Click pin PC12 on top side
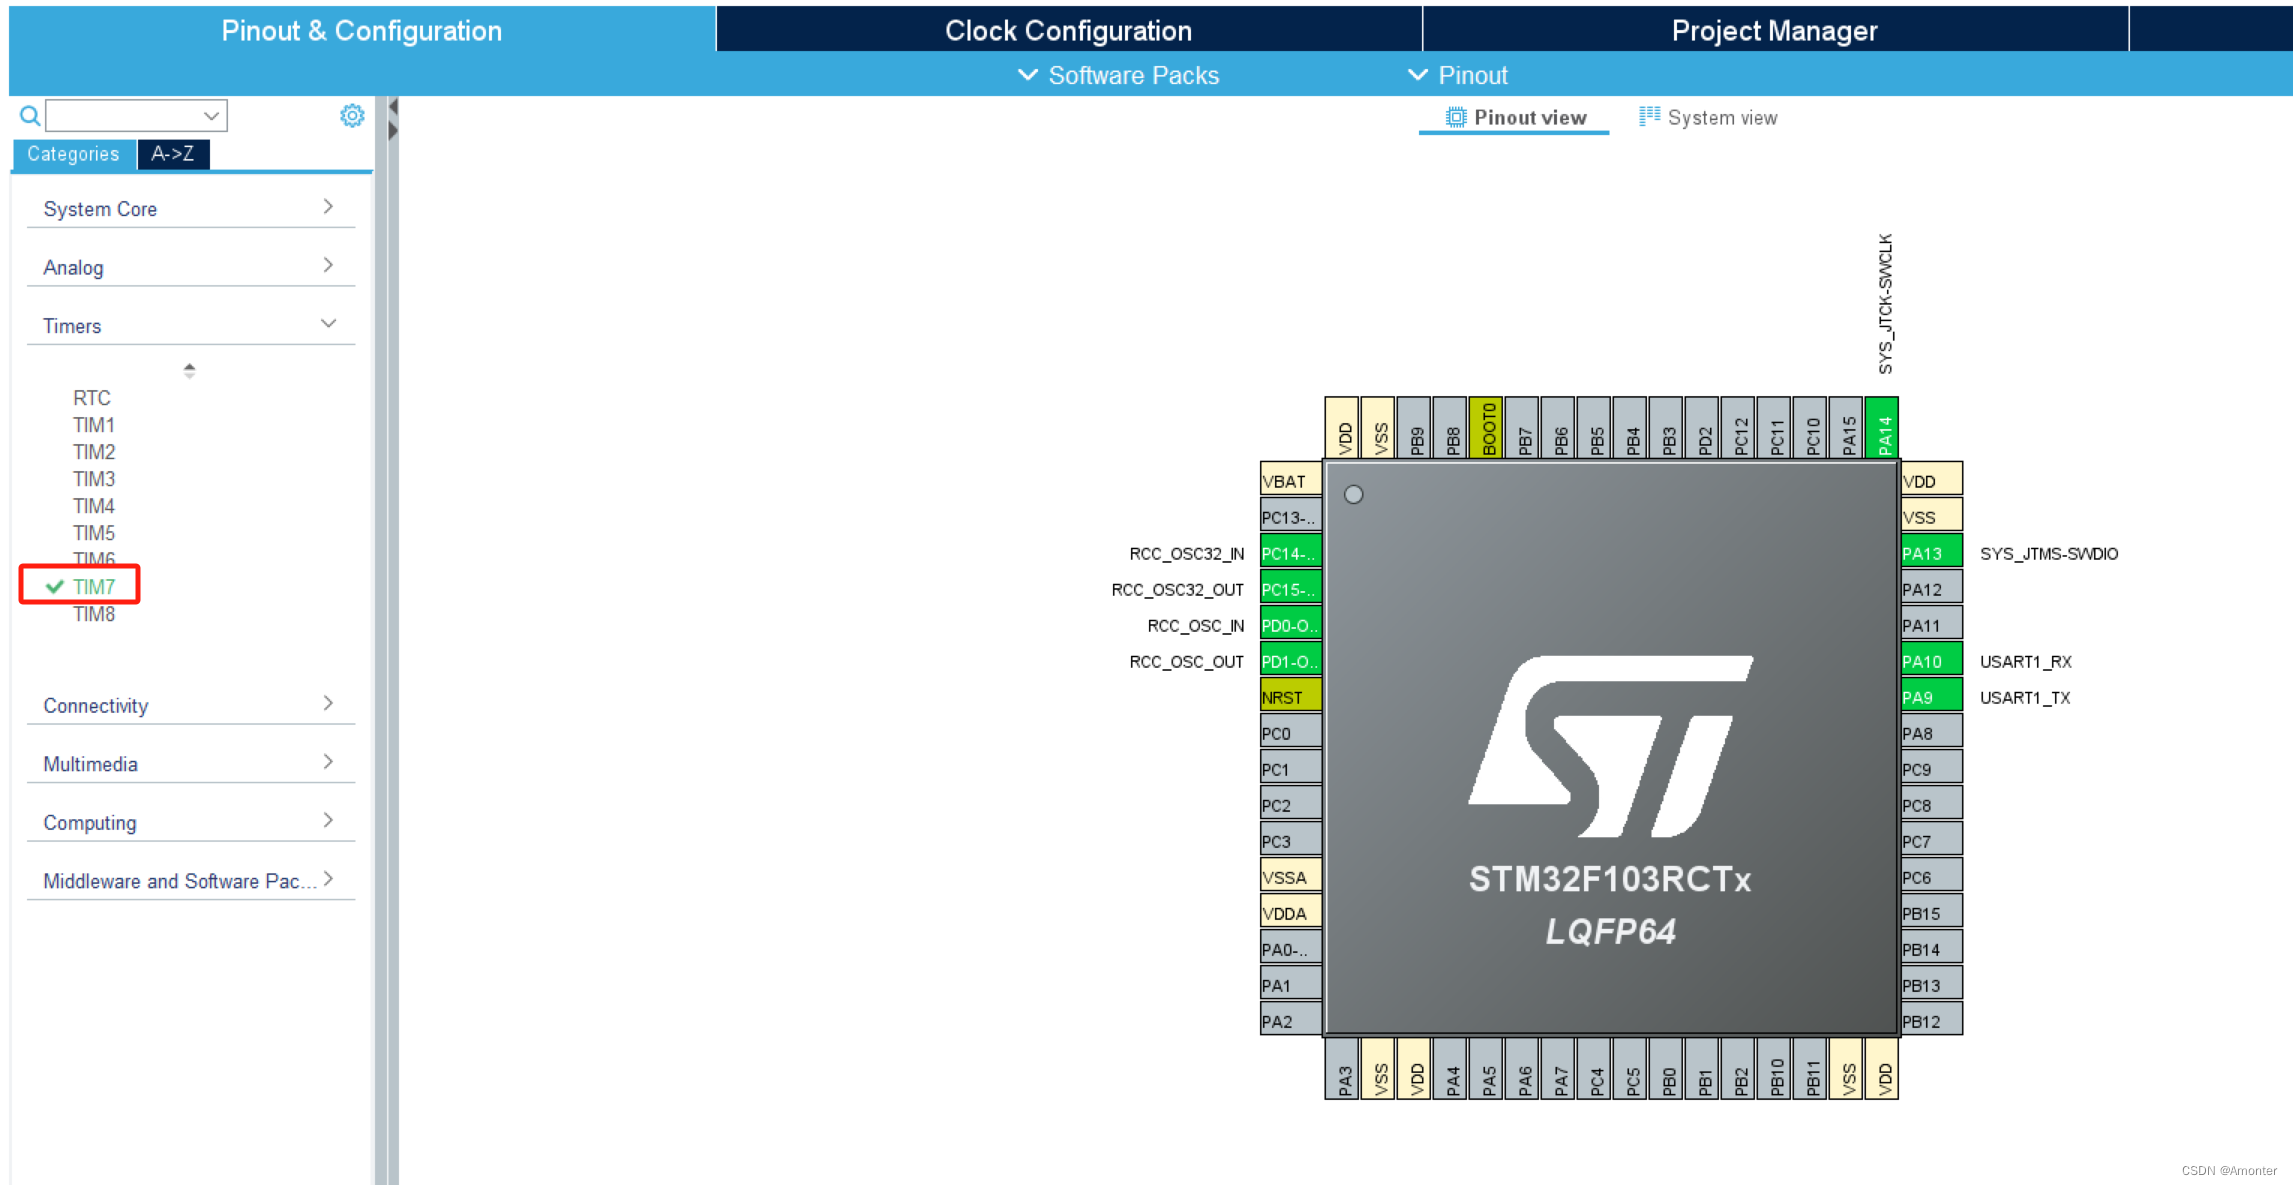The width and height of the screenshot is (2293, 1185). coord(1738,427)
